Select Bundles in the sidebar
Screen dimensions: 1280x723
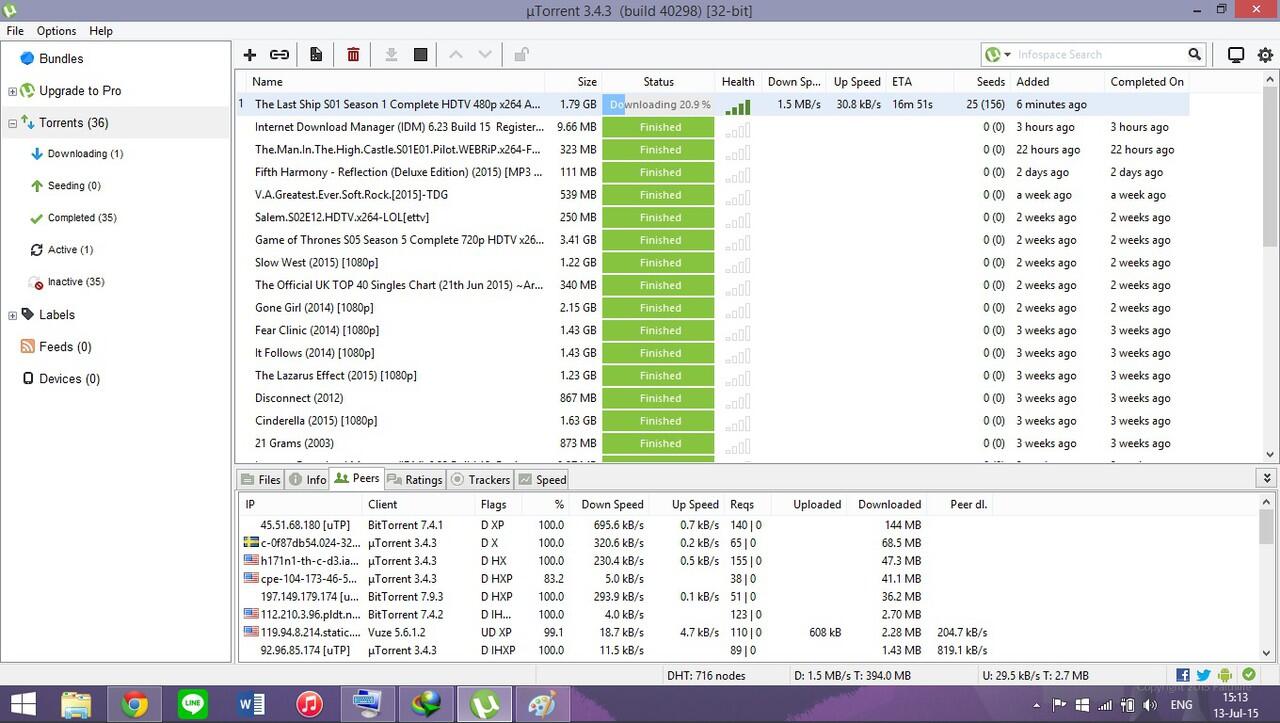[61, 59]
